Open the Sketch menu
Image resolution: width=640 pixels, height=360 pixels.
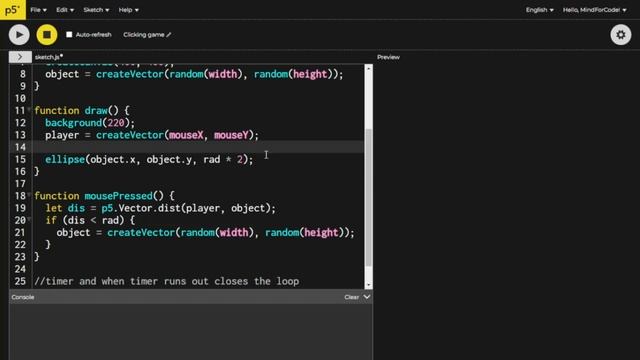click(96, 10)
